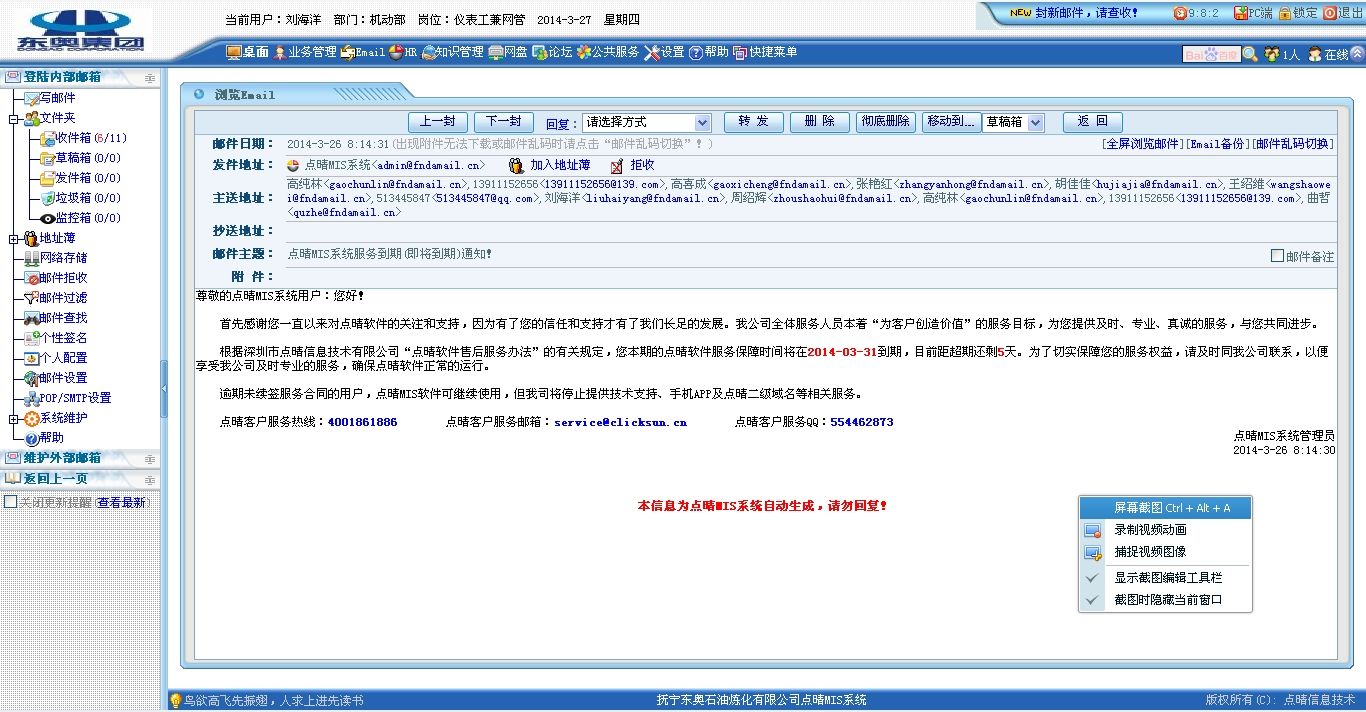The width and height of the screenshot is (1366, 712).
Task: Click the Baidu search magnifier icon
Action: 1250,54
